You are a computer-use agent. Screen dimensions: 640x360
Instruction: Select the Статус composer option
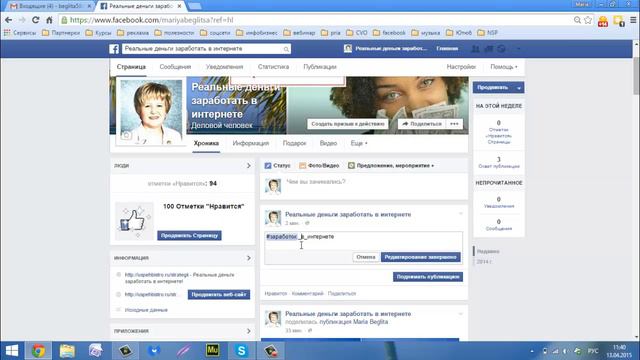click(x=278, y=166)
